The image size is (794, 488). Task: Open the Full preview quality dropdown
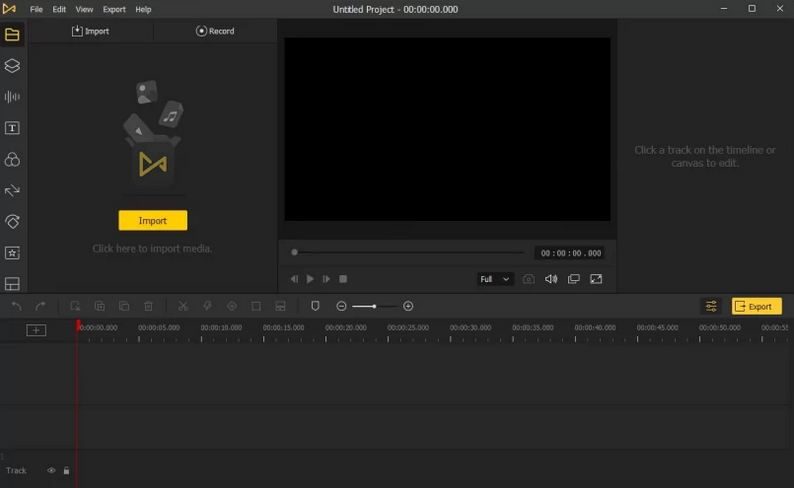tap(495, 279)
